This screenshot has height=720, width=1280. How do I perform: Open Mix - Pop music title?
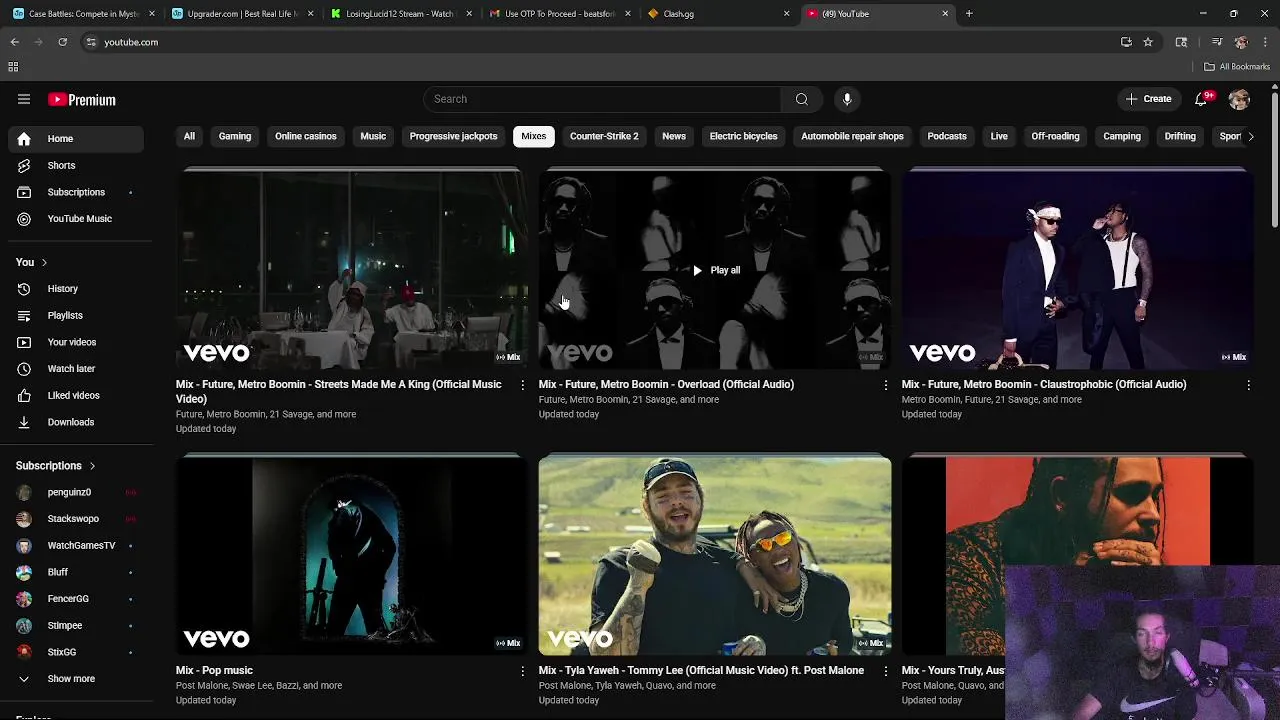click(x=214, y=670)
